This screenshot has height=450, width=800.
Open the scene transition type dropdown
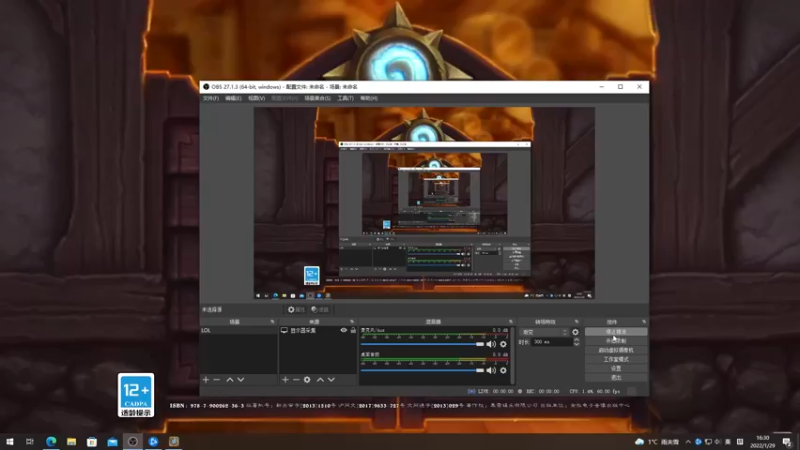pyautogui.click(x=544, y=332)
